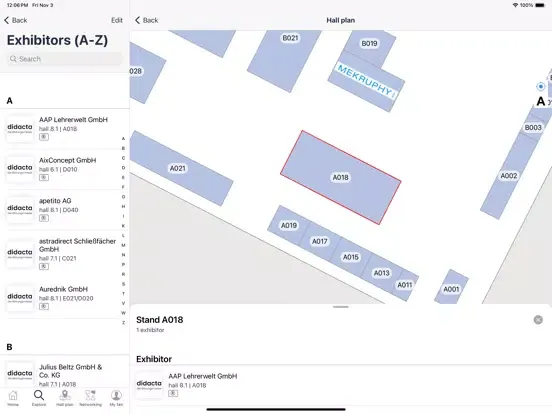552x414 pixels.
Task: Select stand A013 on the map
Action: tap(381, 273)
